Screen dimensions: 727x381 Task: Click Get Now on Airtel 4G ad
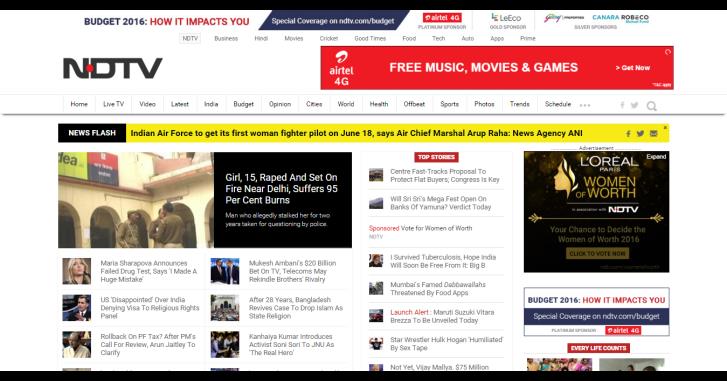point(632,68)
